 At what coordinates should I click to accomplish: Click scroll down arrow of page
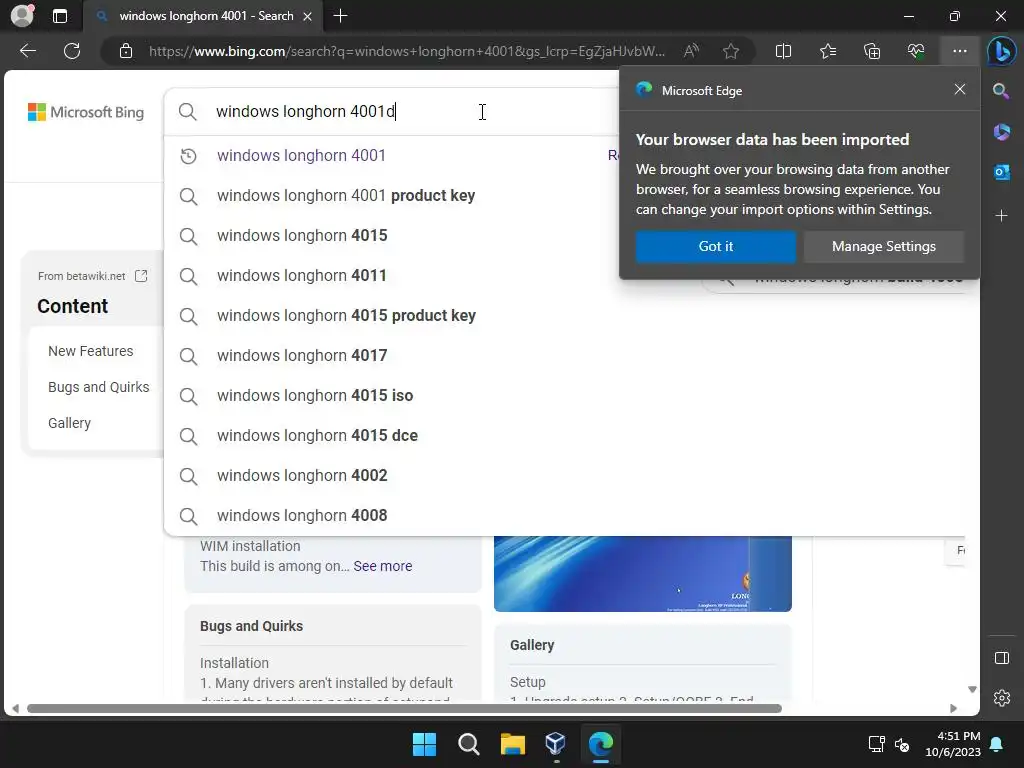972,690
